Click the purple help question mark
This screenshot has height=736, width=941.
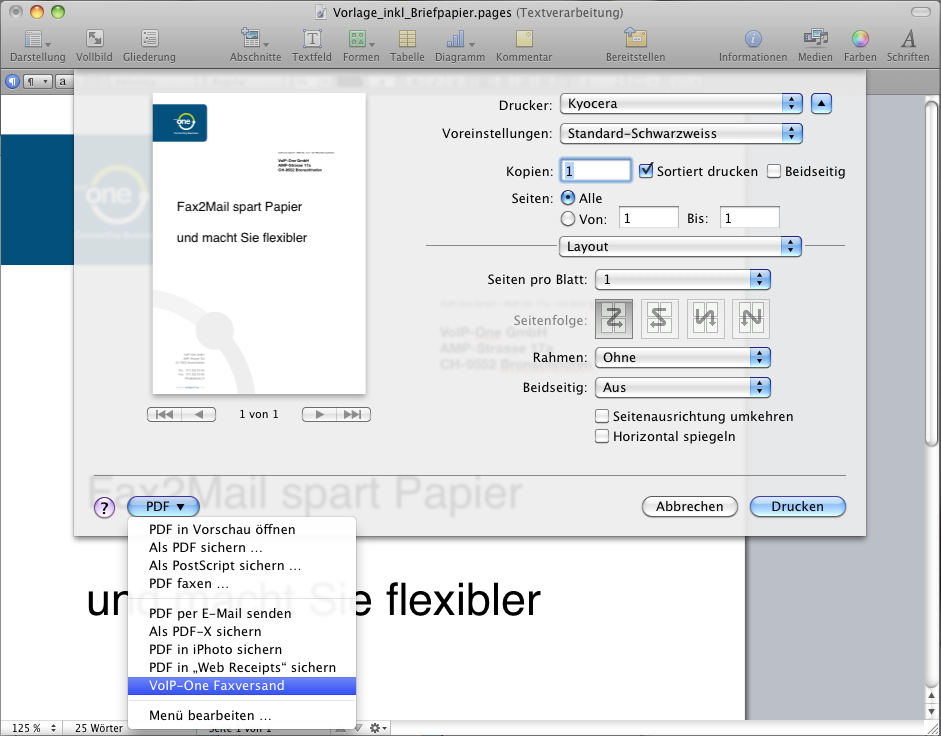(104, 508)
